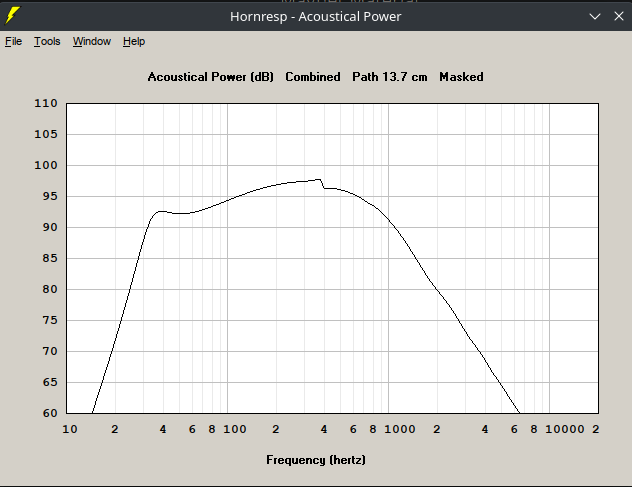Open the File menu

pyautogui.click(x=13, y=42)
